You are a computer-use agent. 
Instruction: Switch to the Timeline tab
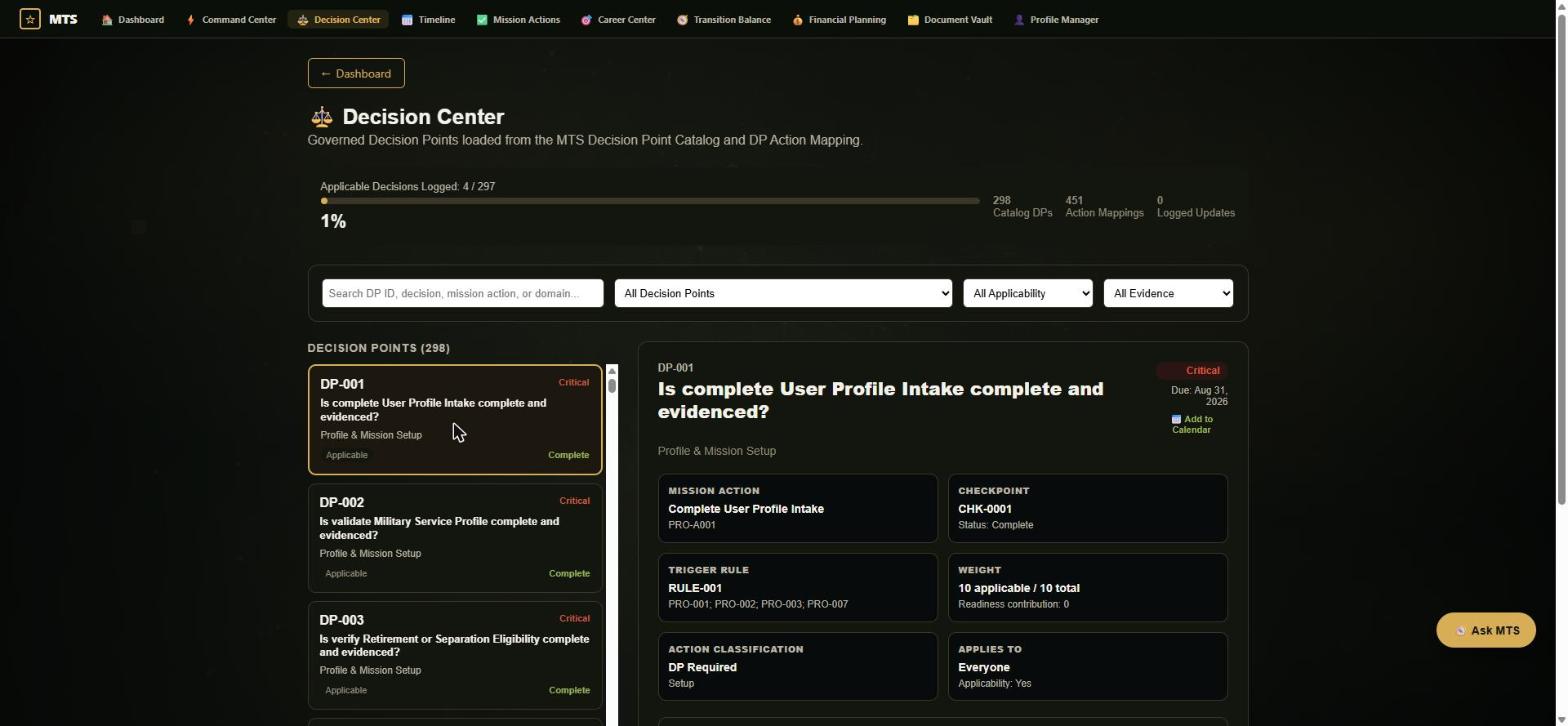point(428,20)
